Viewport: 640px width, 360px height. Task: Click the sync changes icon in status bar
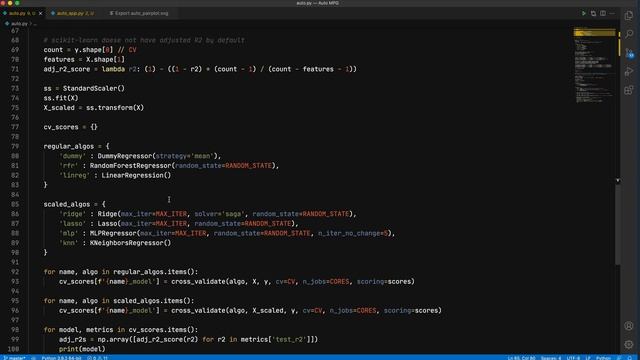click(x=33, y=358)
